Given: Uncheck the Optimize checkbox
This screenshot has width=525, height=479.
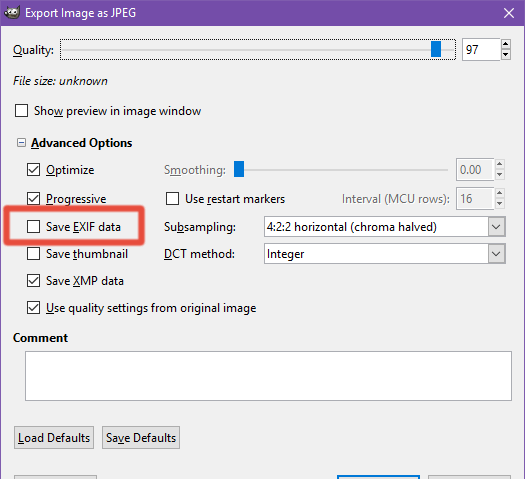Looking at the screenshot, I should coord(33,170).
